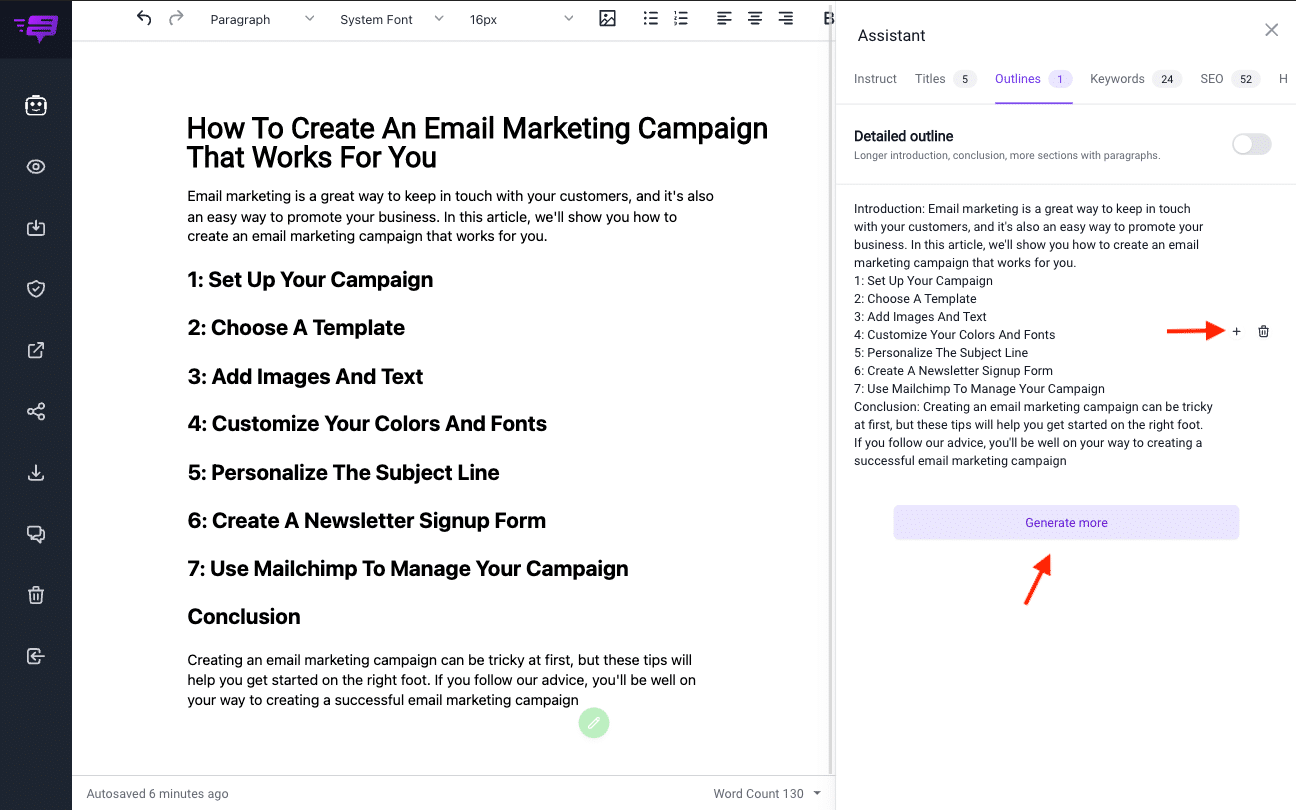
Task: Open the chat feedback icon in sidebar
Action: click(36, 534)
